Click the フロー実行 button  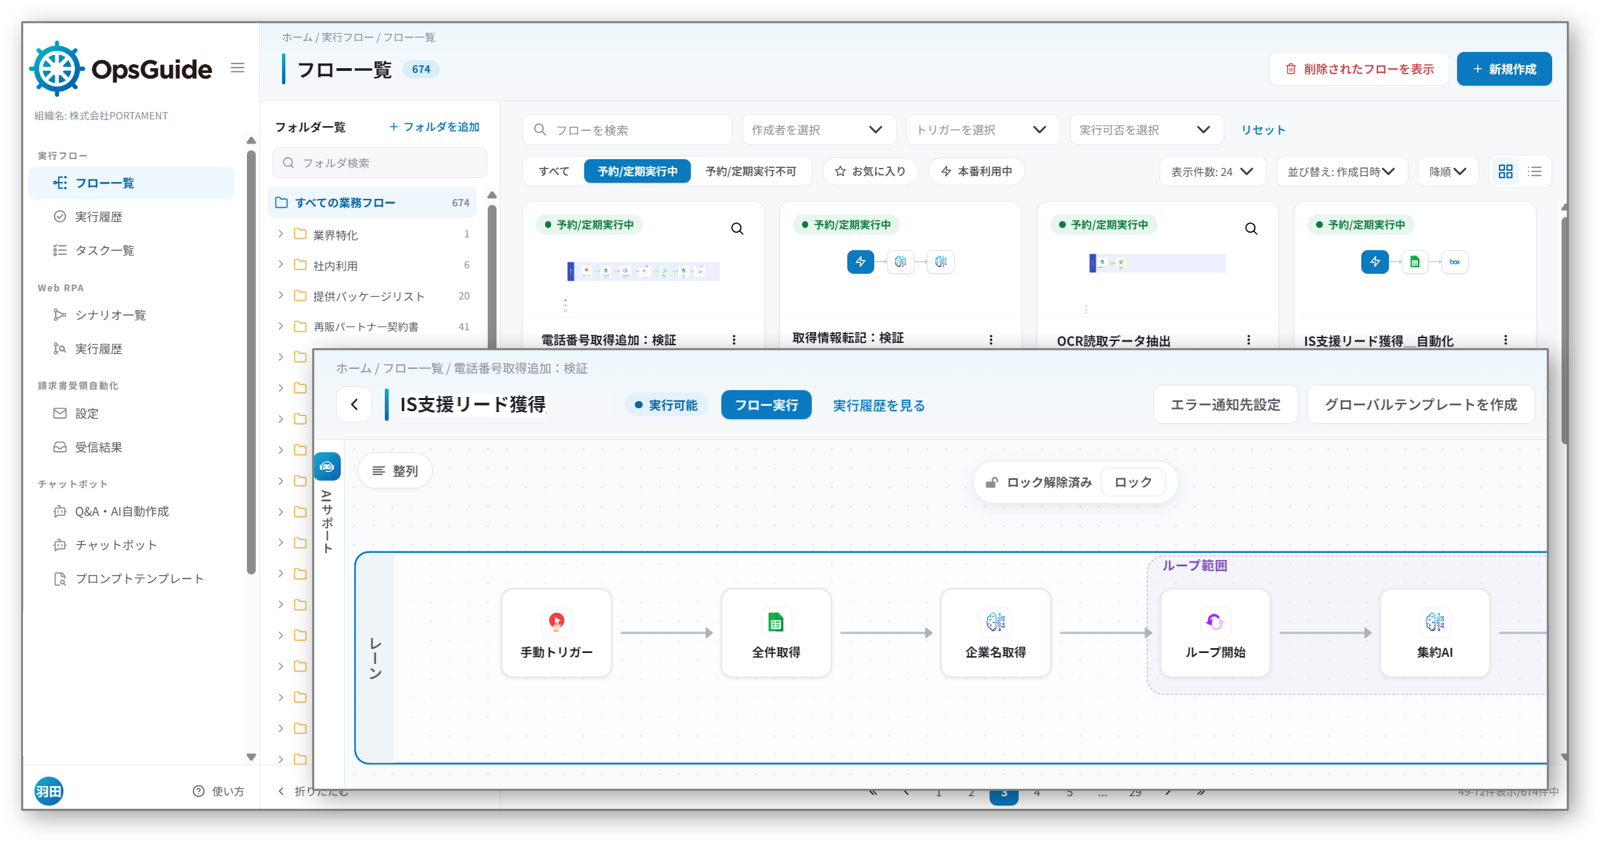pyautogui.click(x=766, y=405)
